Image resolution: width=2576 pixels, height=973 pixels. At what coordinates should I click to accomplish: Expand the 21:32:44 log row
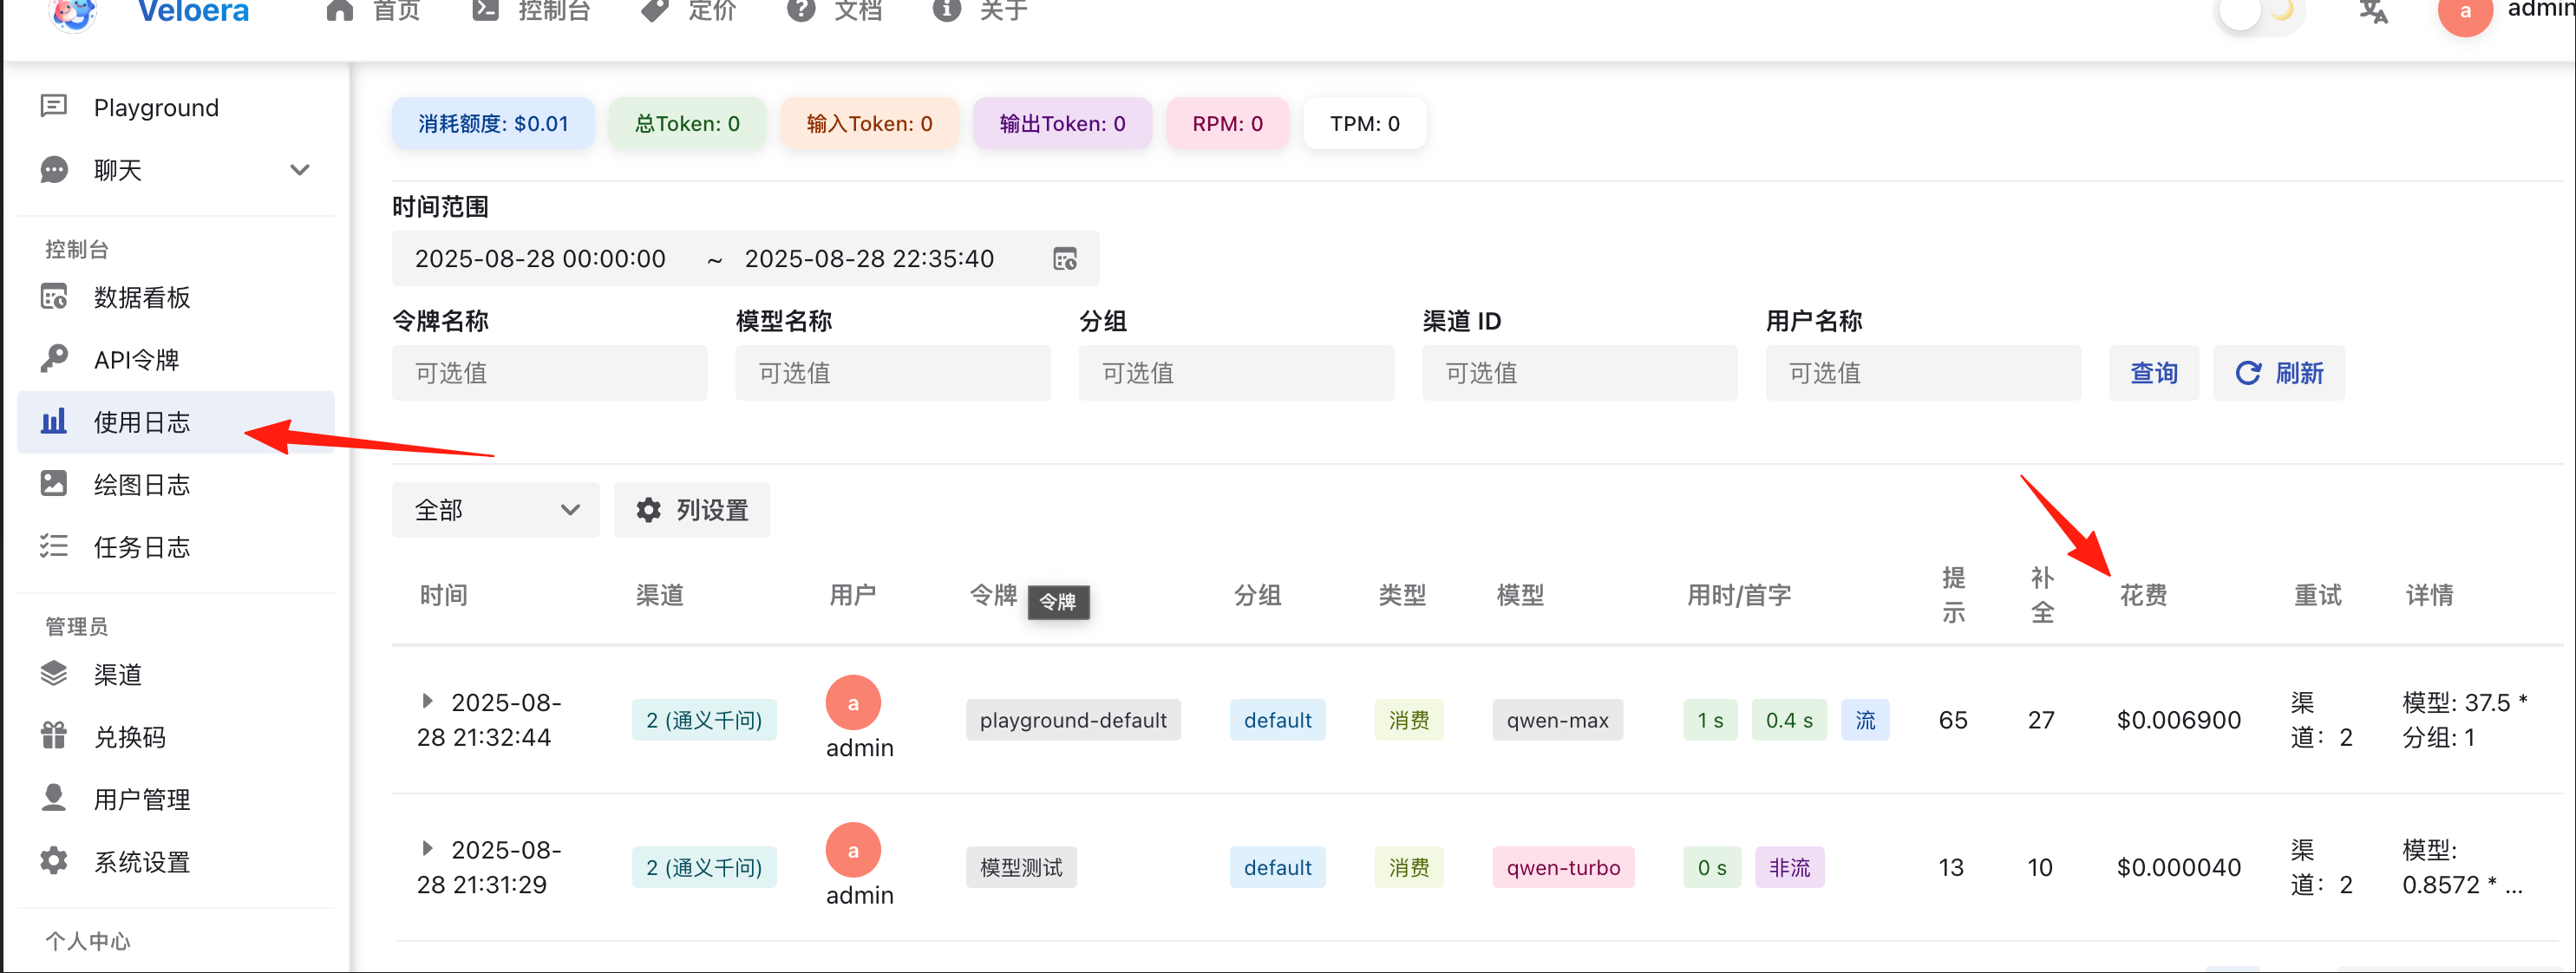tap(427, 701)
